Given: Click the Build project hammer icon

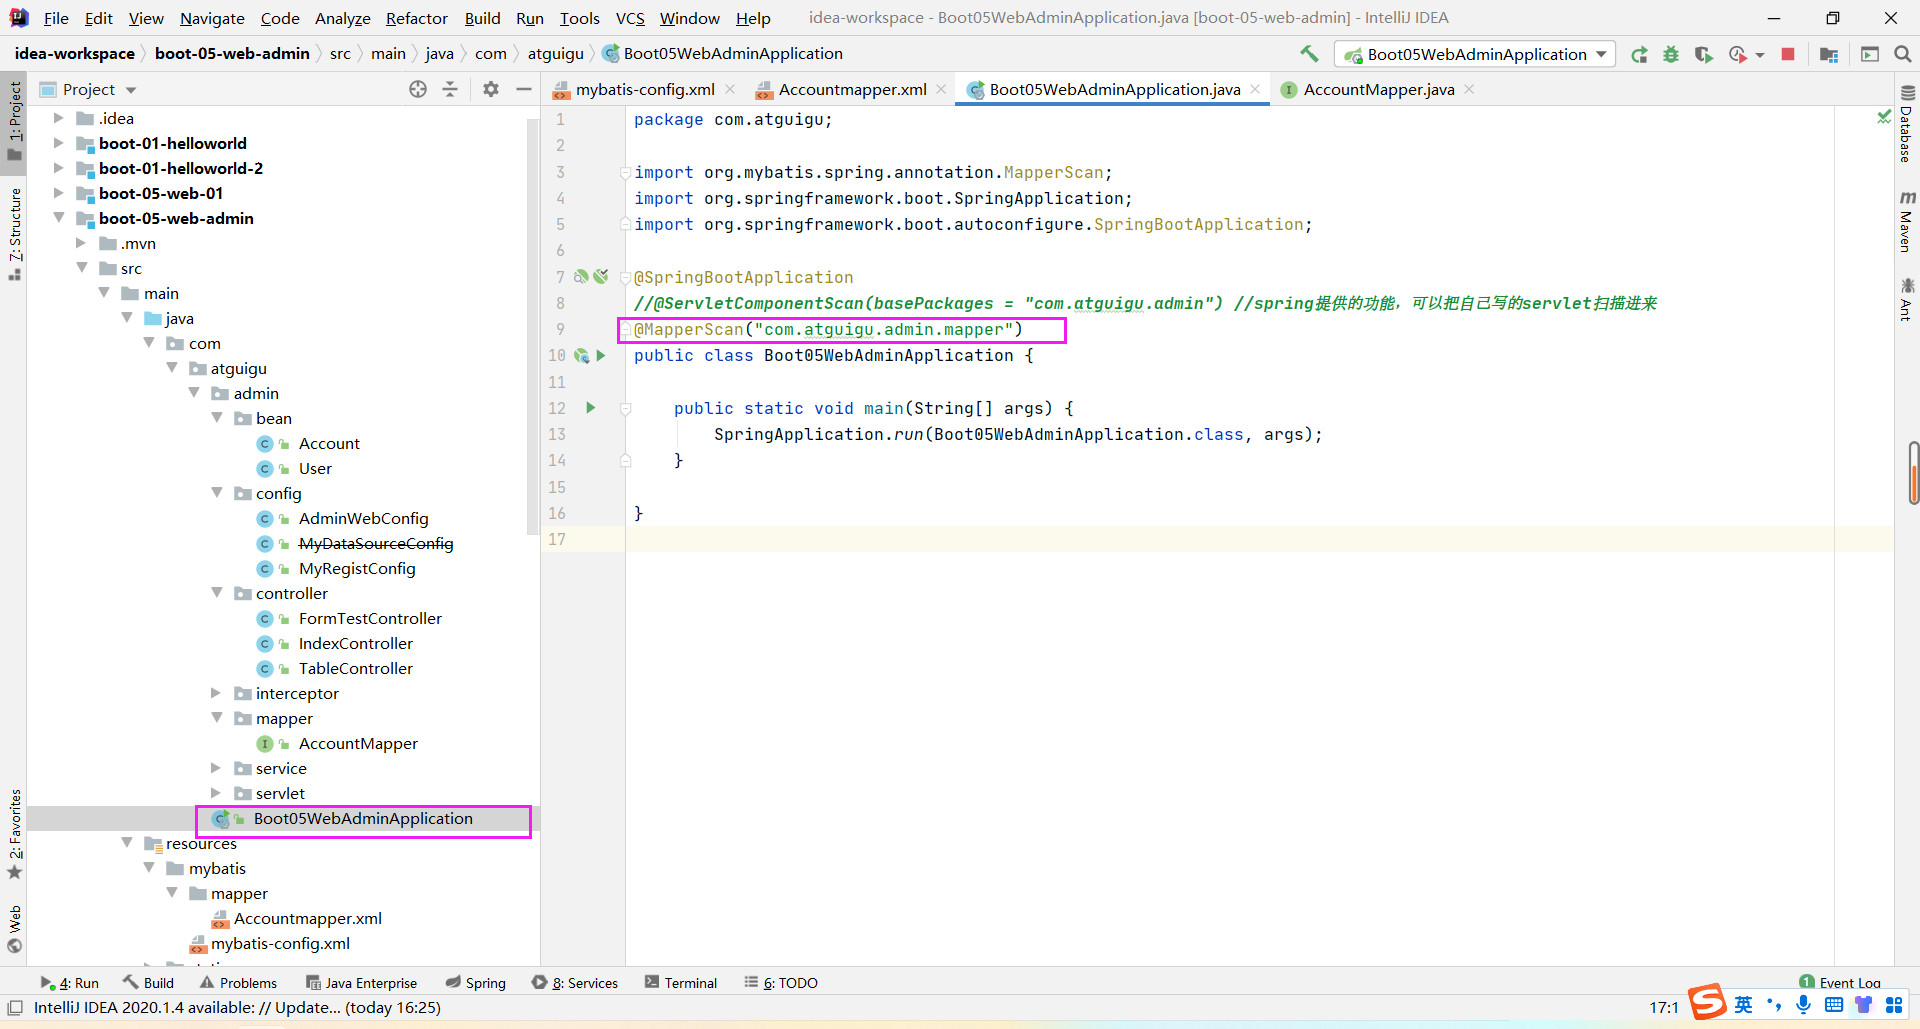Looking at the screenshot, I should [x=1309, y=54].
